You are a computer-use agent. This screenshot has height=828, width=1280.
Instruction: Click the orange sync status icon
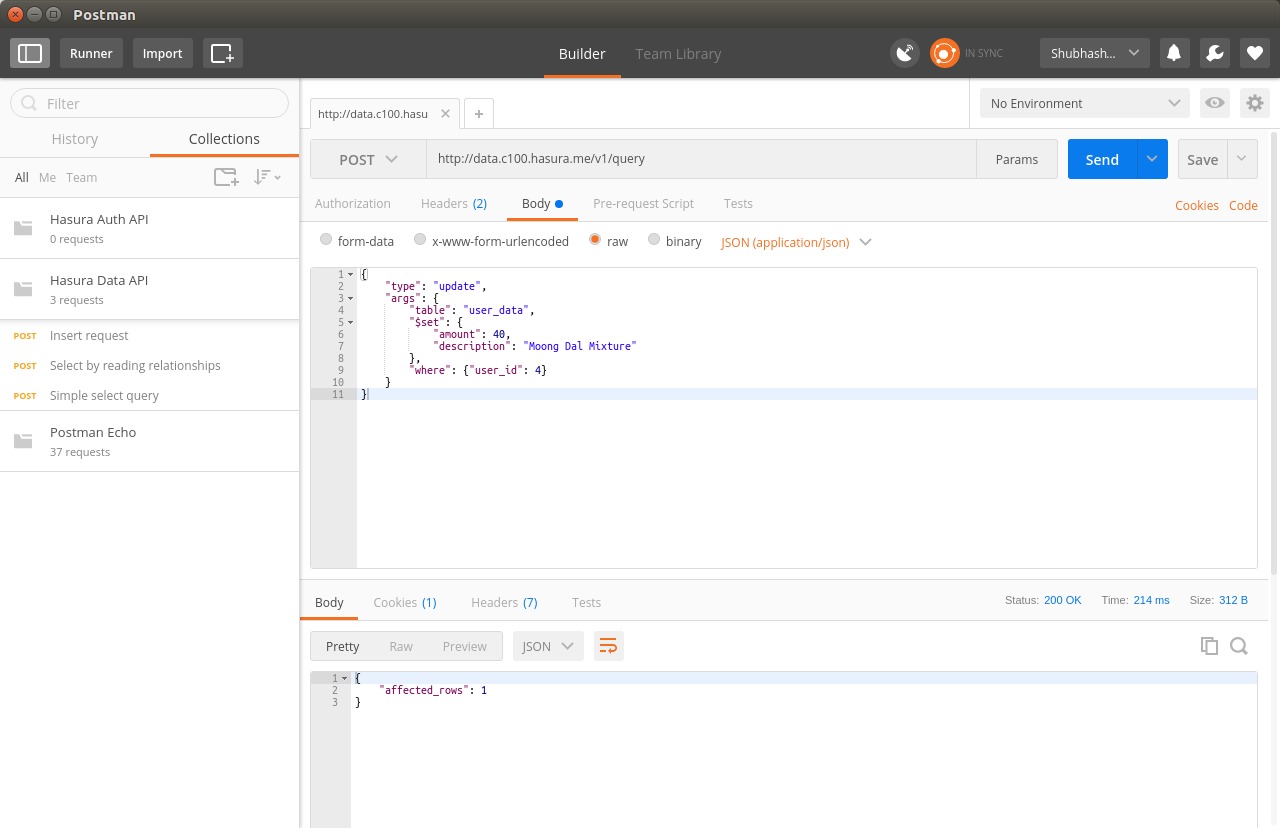[x=944, y=53]
